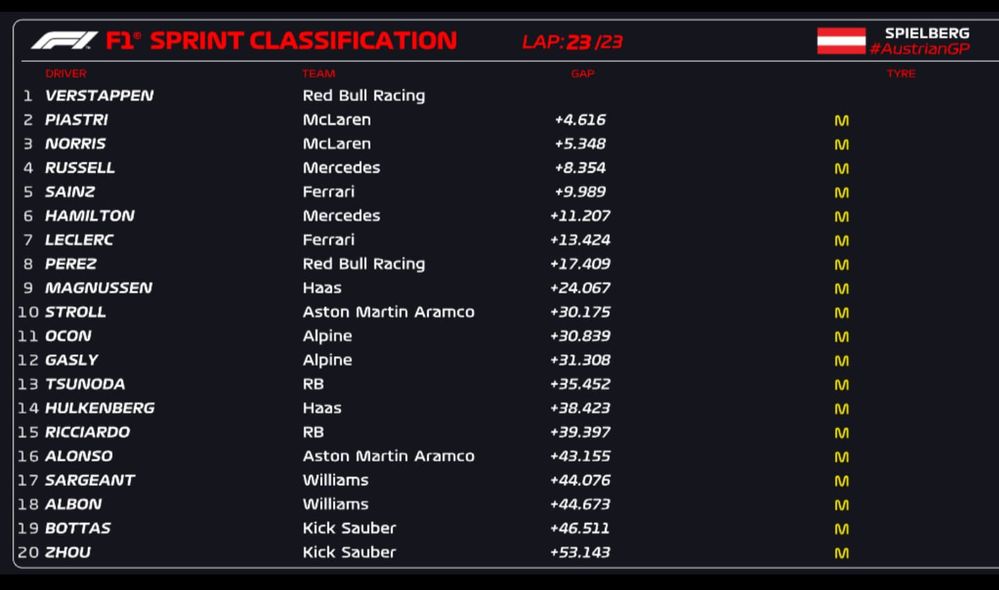Screen dimensions: 999x590
Task: Select the TEAM column header
Action: [x=319, y=74]
